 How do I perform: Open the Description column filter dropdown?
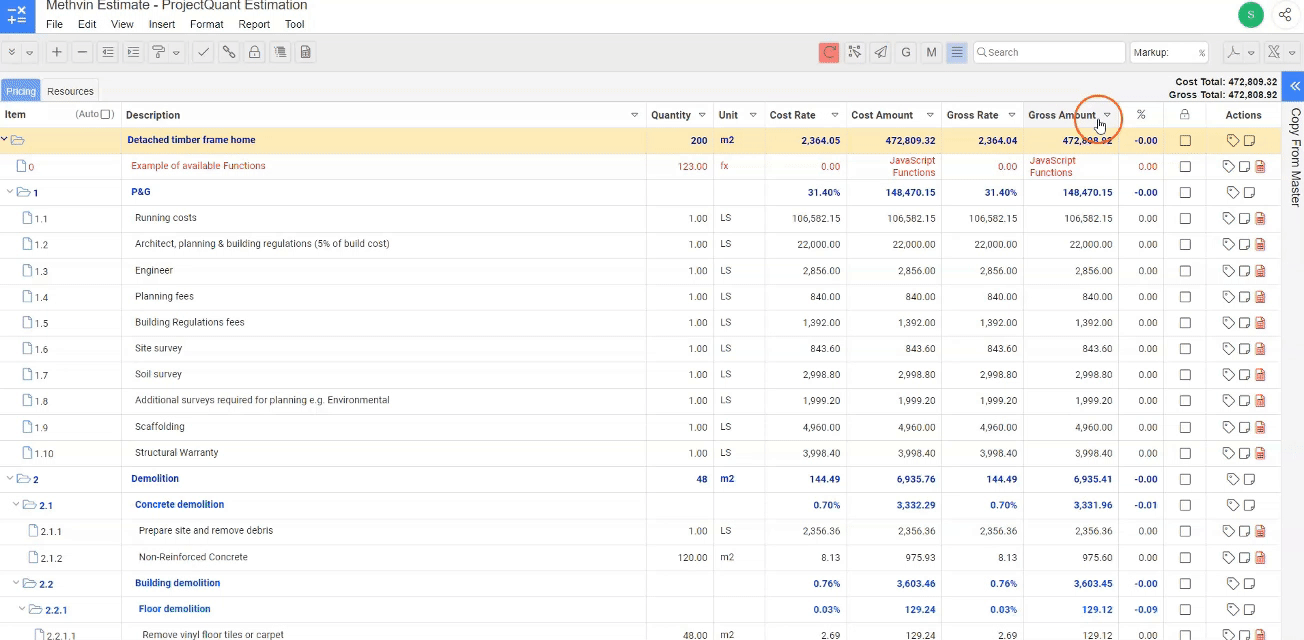pyautogui.click(x=634, y=116)
